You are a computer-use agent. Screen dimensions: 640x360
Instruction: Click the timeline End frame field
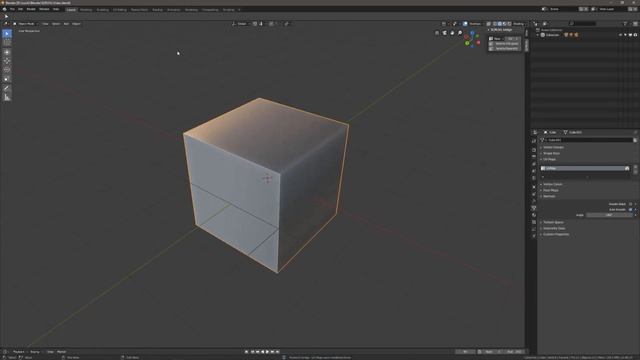click(514, 352)
